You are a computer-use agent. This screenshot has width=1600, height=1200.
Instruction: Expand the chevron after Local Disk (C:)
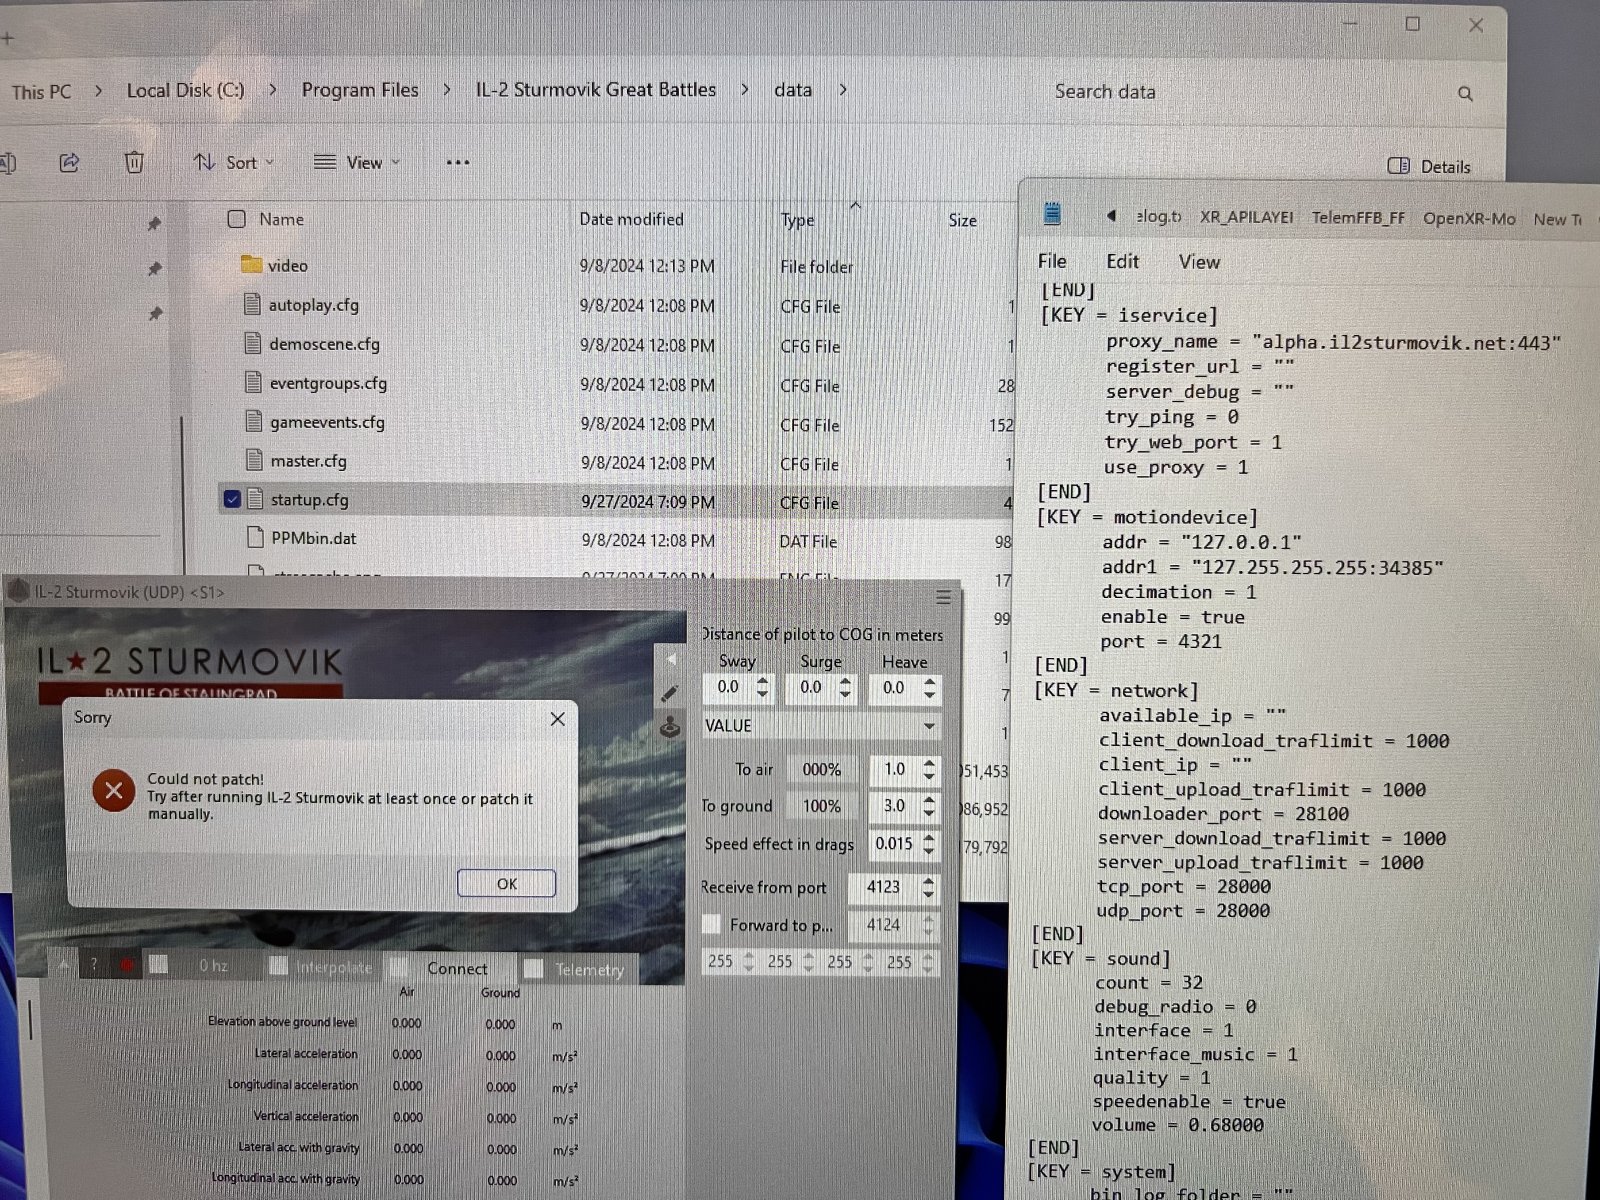[x=272, y=90]
